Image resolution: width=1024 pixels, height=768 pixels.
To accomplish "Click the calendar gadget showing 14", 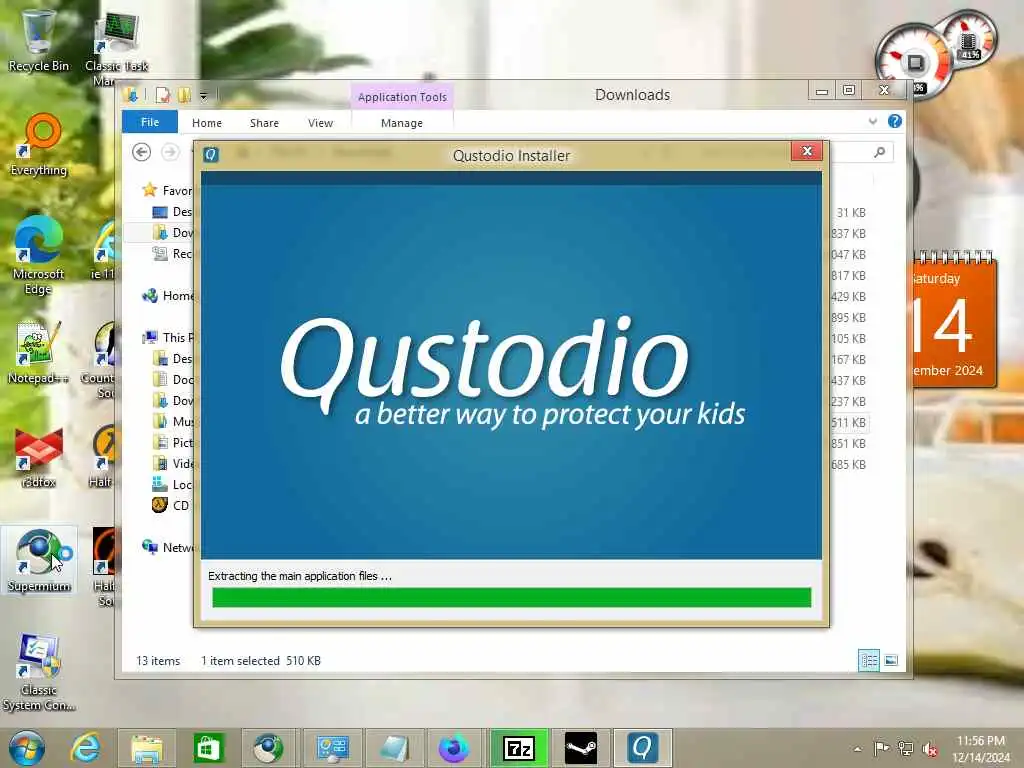I will pyautogui.click(x=954, y=321).
